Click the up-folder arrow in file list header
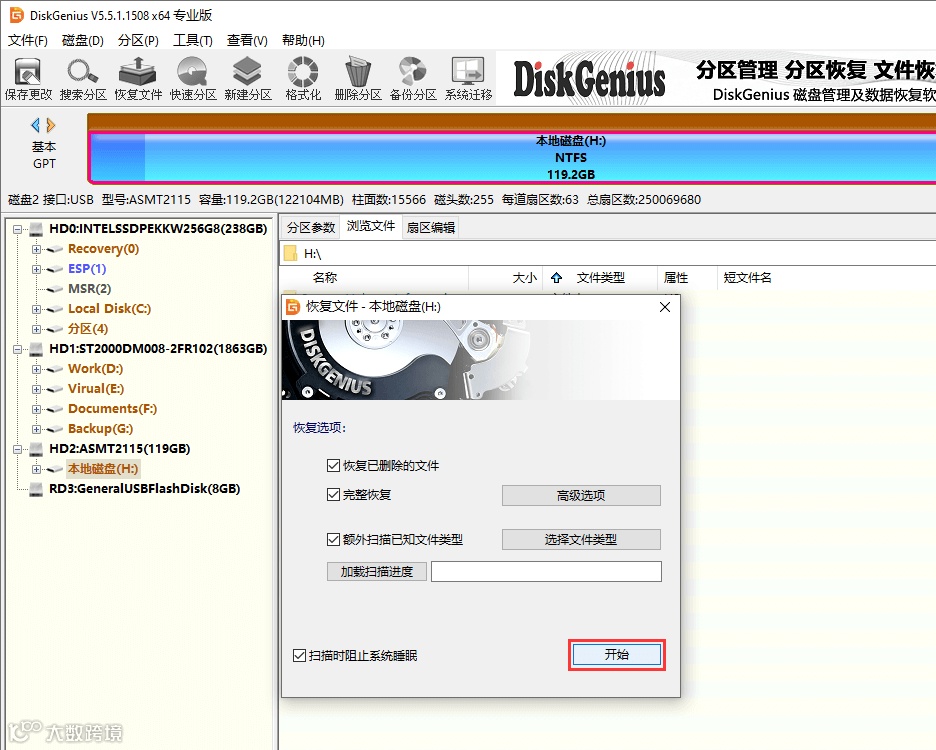The image size is (936, 750). pyautogui.click(x=556, y=278)
